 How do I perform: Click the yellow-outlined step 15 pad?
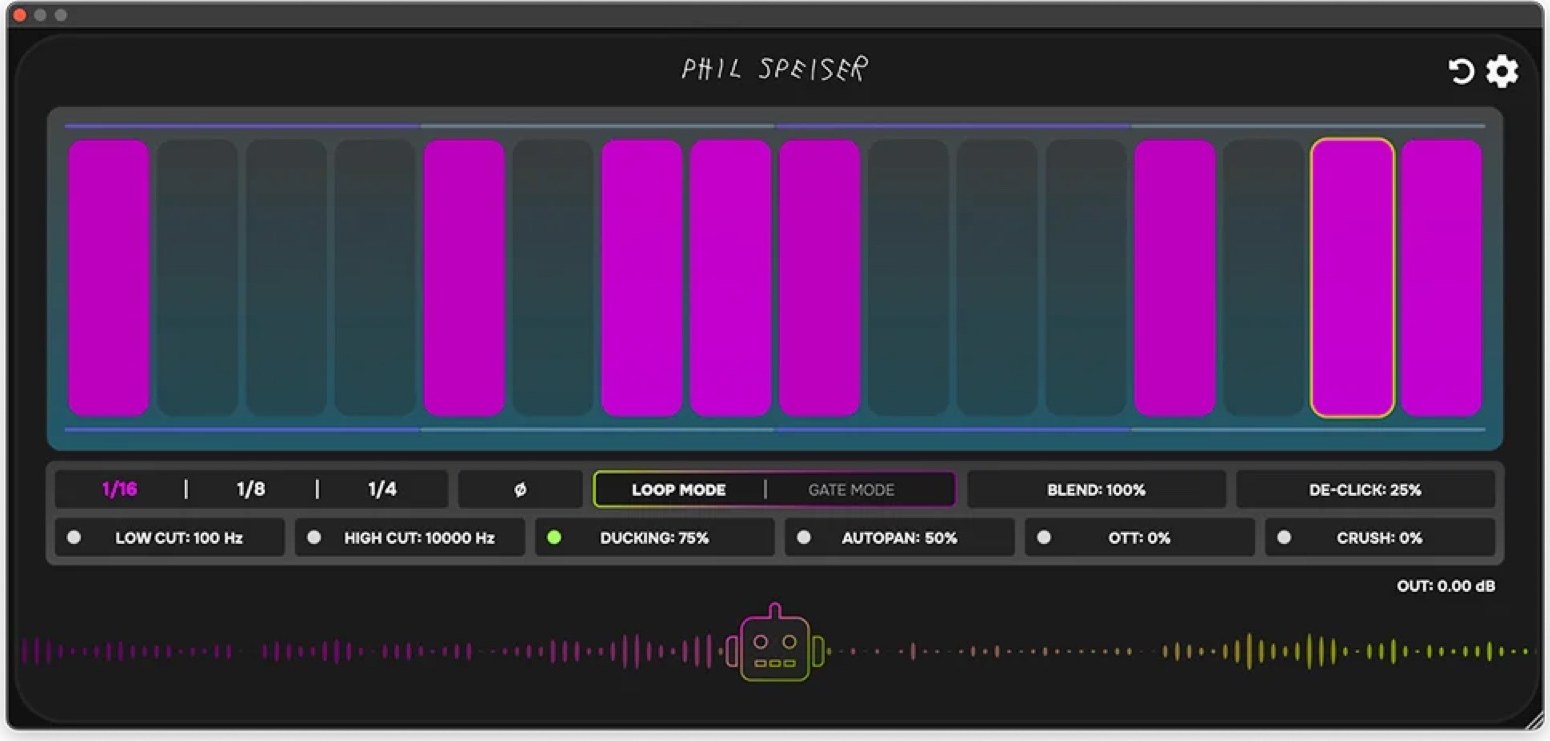coord(1353,277)
